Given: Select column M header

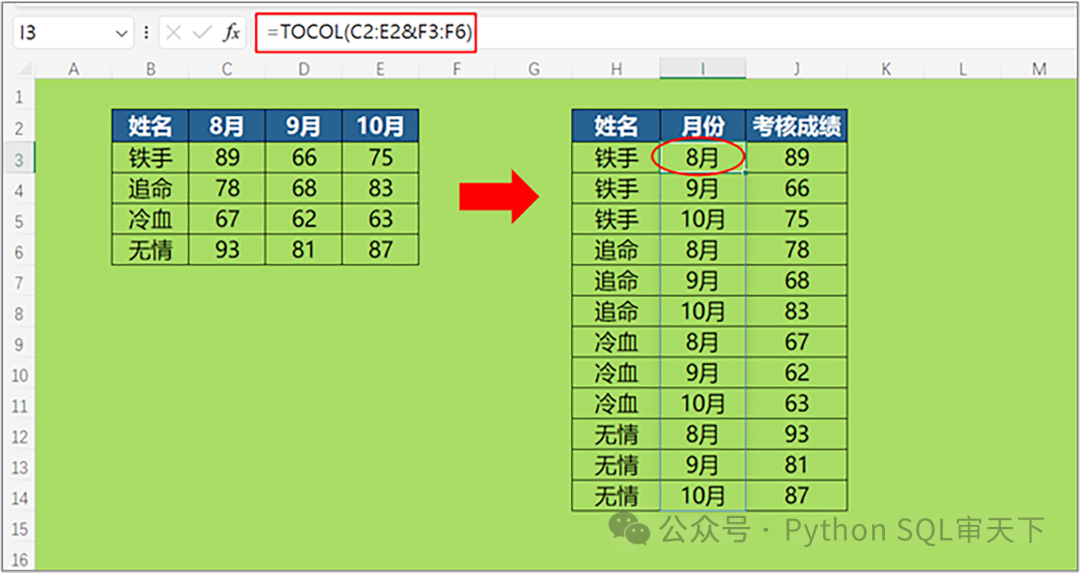Looking at the screenshot, I should 1039,68.
